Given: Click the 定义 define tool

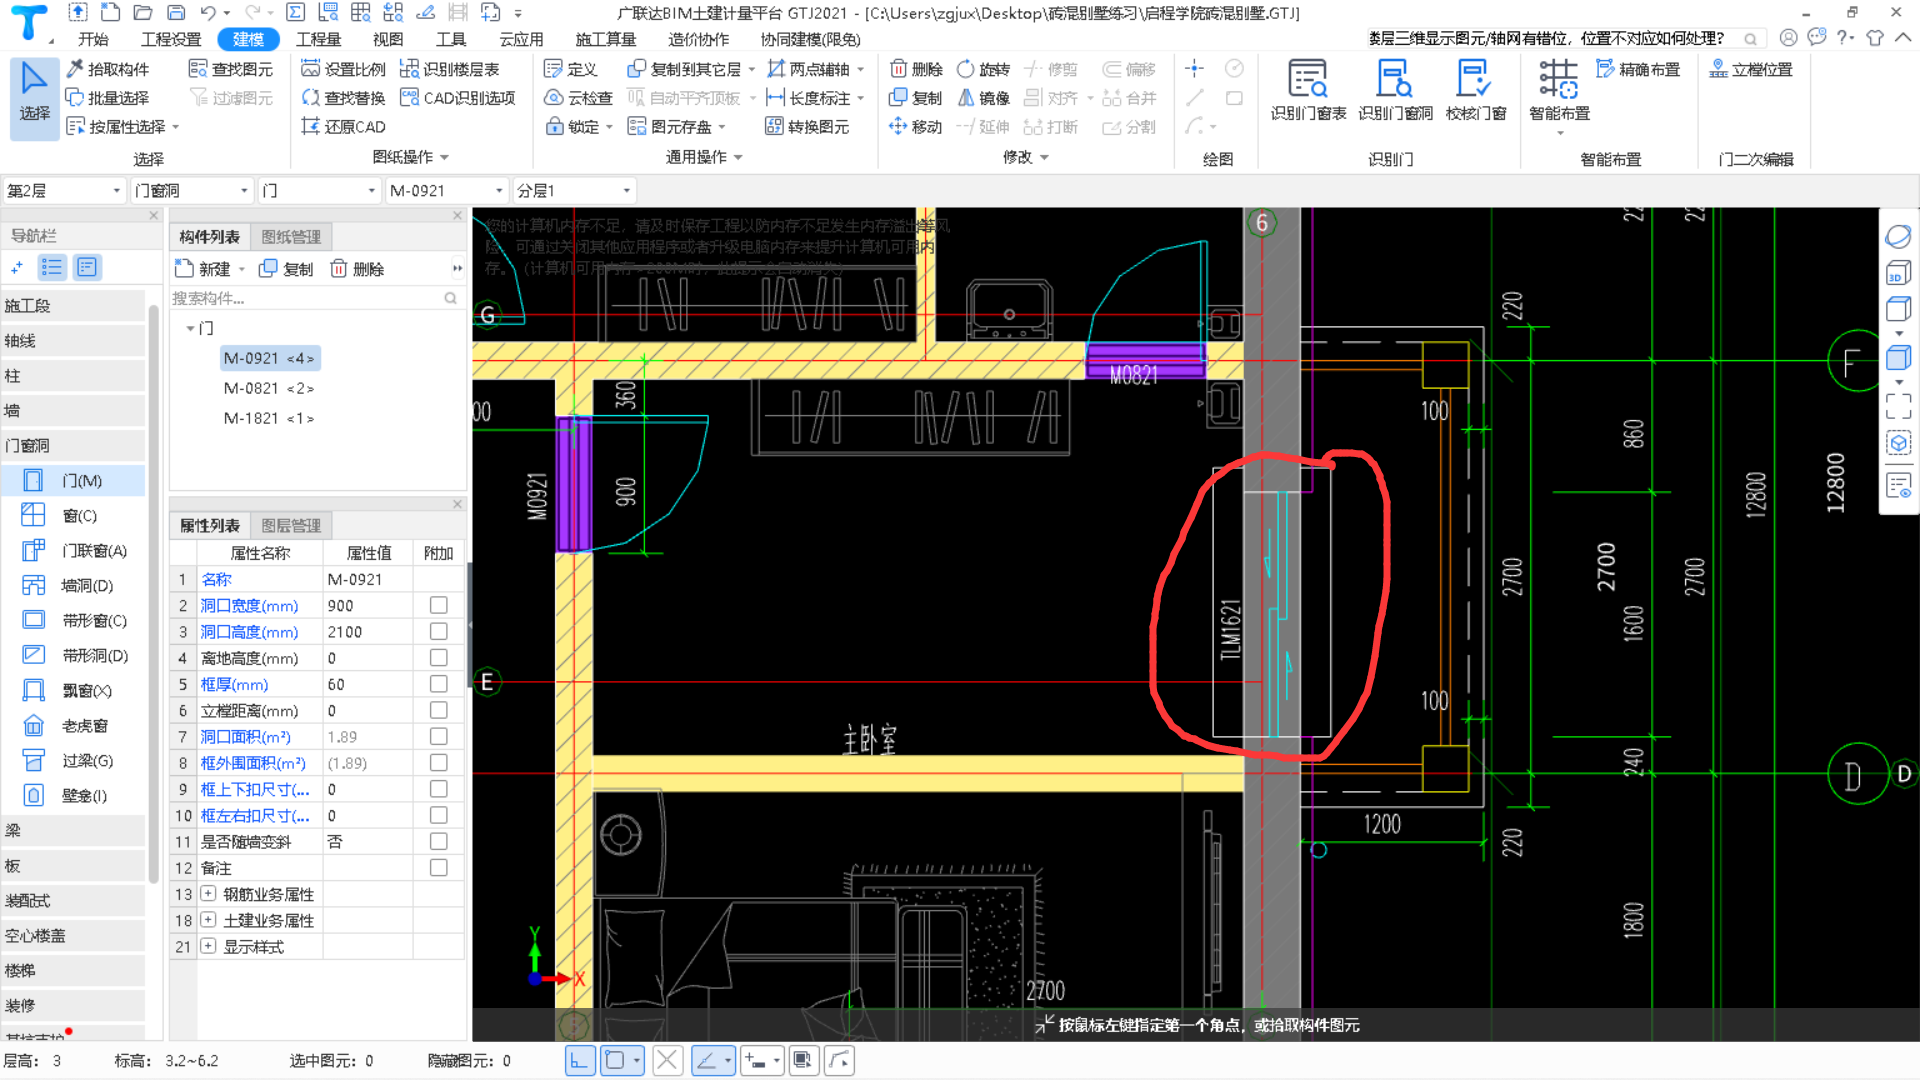Looking at the screenshot, I should pyautogui.click(x=570, y=69).
